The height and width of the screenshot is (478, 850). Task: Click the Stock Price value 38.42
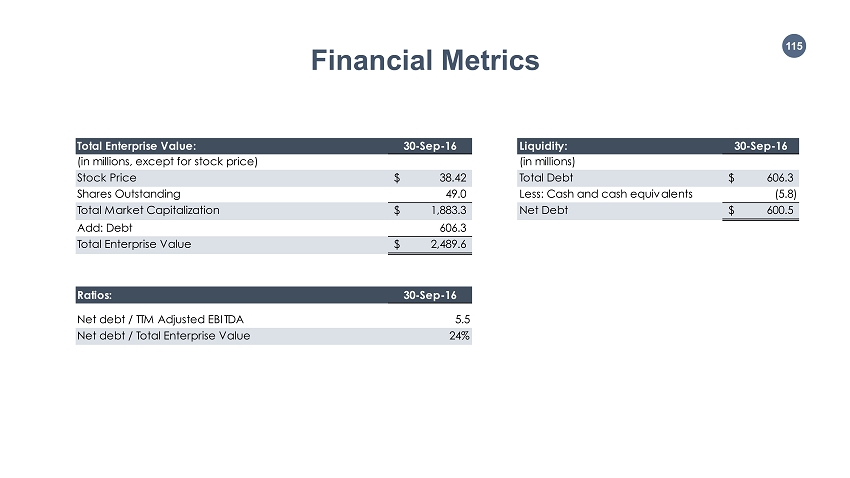pyautogui.click(x=454, y=178)
